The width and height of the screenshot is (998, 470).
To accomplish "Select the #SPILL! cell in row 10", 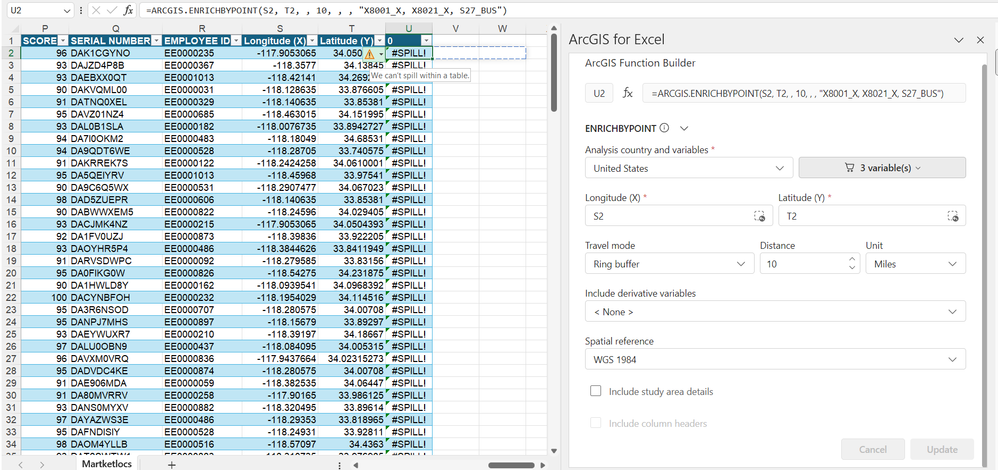I will click(x=409, y=150).
